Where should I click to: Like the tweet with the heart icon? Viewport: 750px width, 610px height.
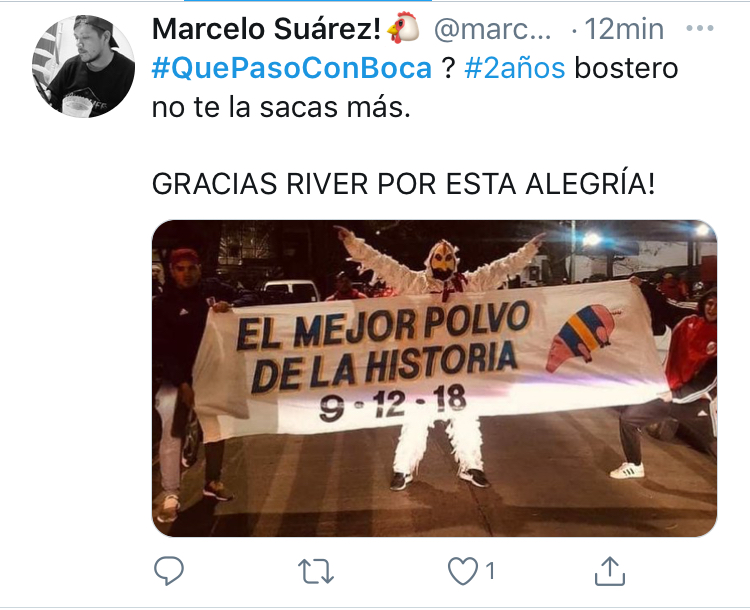463,571
